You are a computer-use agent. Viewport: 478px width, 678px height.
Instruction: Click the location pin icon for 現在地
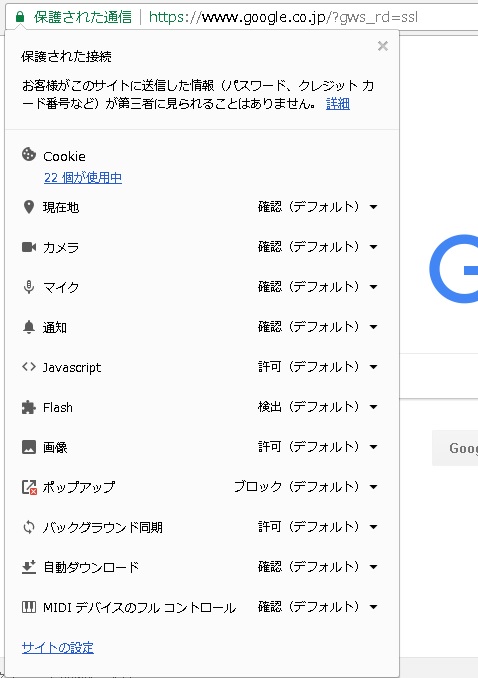[x=29, y=207]
